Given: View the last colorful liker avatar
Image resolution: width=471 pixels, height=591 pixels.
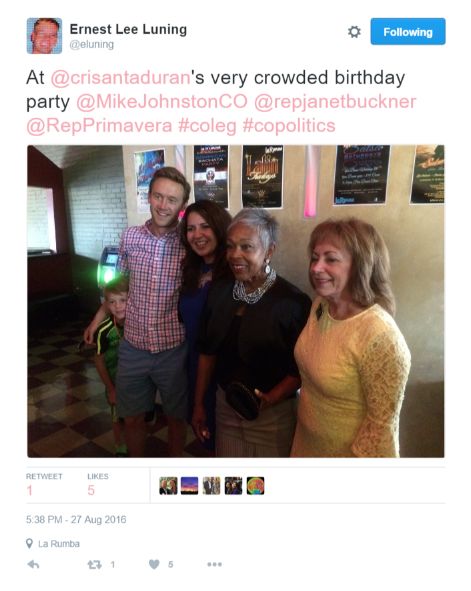Looking at the screenshot, I should [255, 485].
